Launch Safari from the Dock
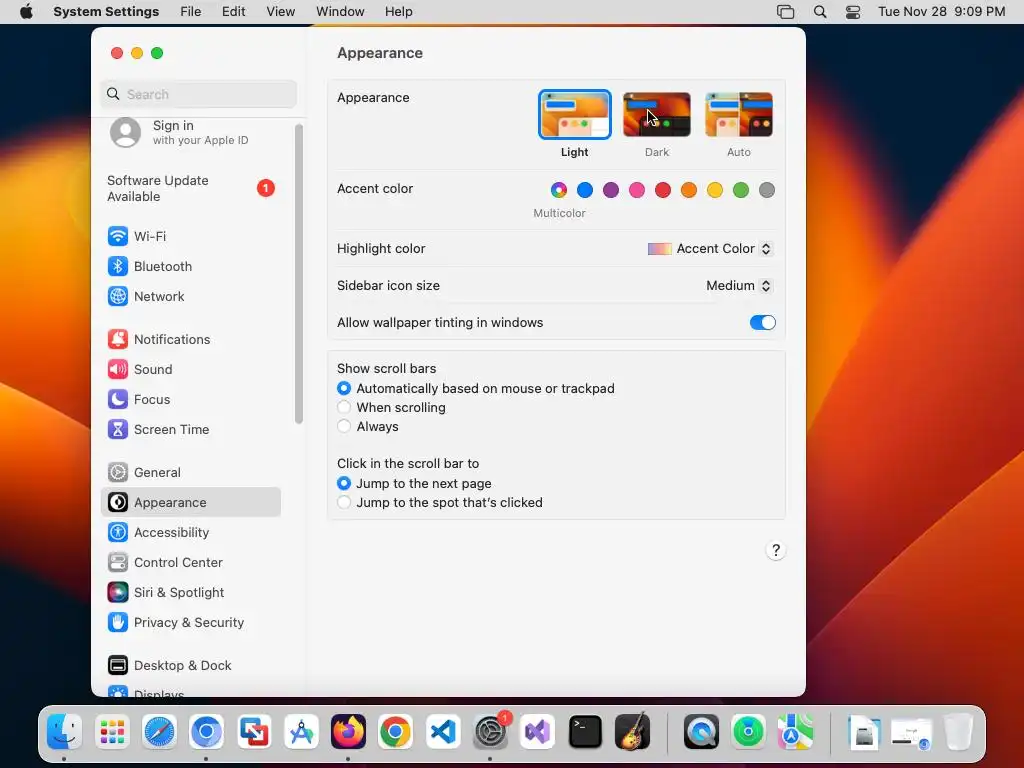Screen dimensions: 1024x768 tap(159, 731)
